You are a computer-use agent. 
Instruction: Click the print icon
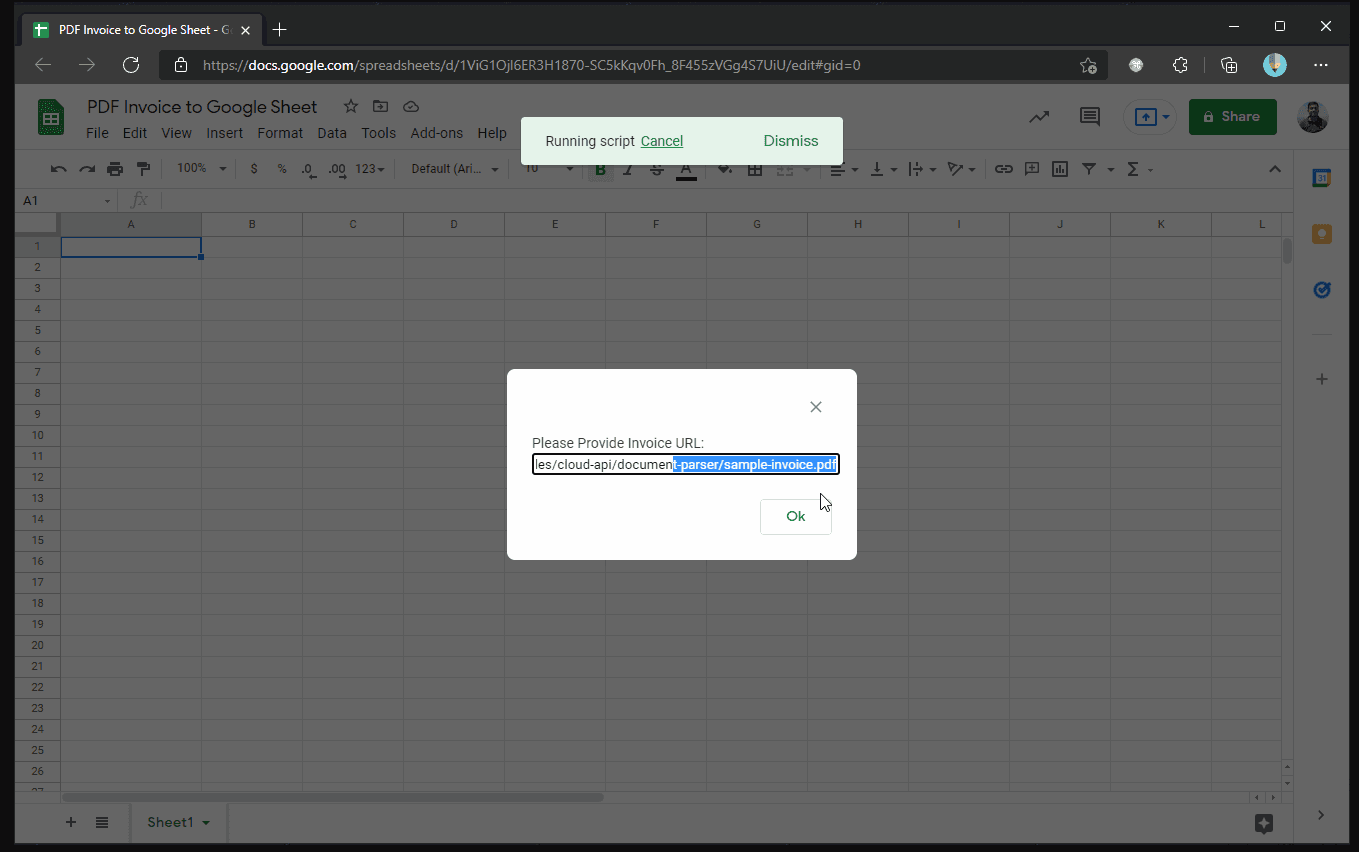115,169
